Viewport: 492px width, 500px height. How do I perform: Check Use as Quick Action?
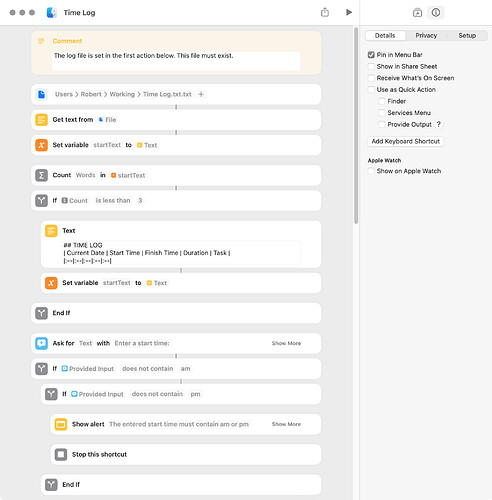pos(371,89)
